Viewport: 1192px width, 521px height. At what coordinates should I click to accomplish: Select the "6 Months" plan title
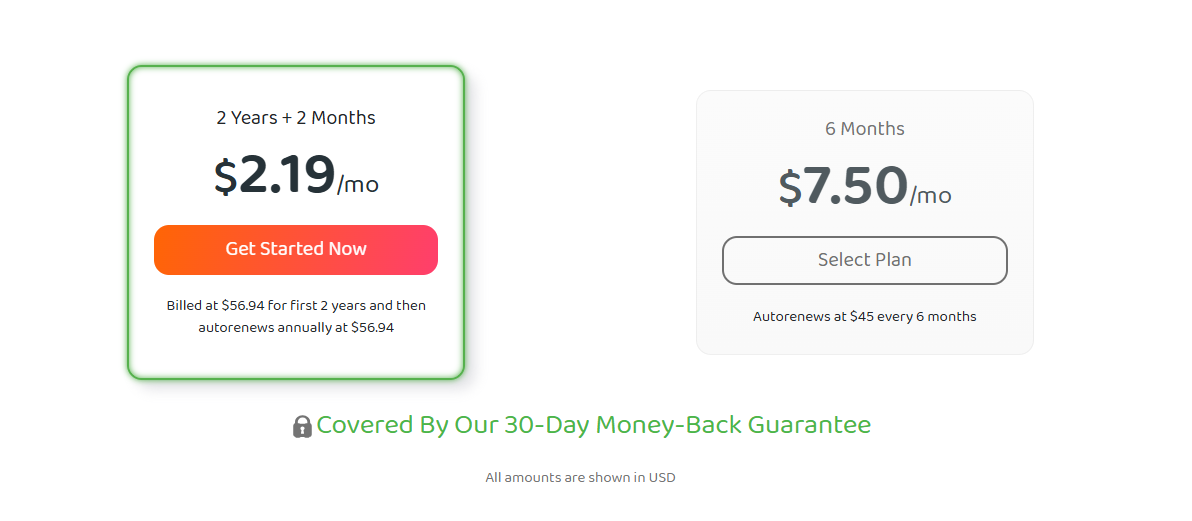click(865, 129)
